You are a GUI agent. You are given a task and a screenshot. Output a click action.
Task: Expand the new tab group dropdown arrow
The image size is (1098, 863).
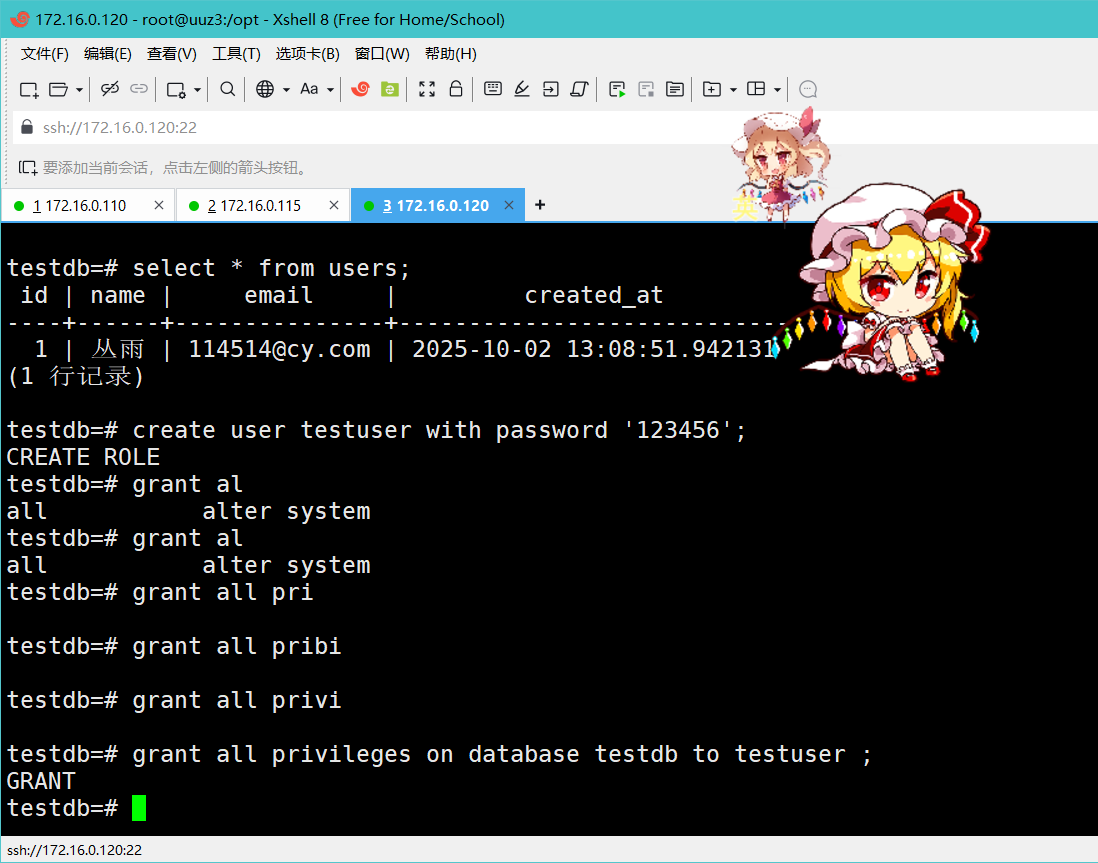(x=733, y=90)
